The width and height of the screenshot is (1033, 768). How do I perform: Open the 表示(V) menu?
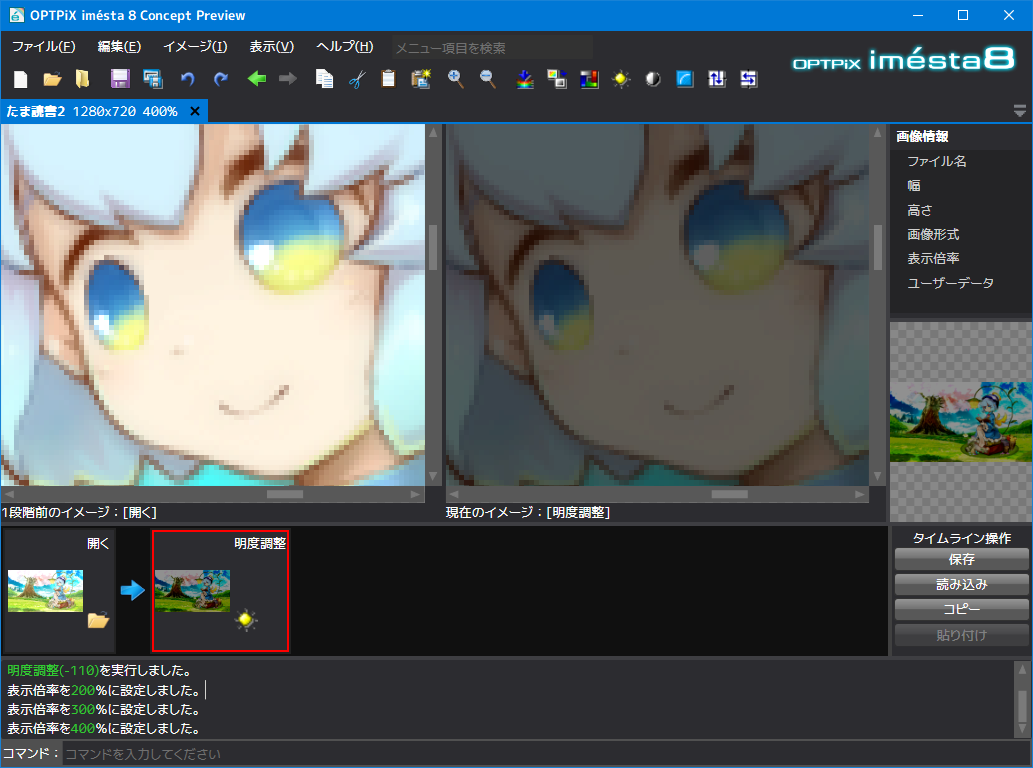[x=271, y=47]
